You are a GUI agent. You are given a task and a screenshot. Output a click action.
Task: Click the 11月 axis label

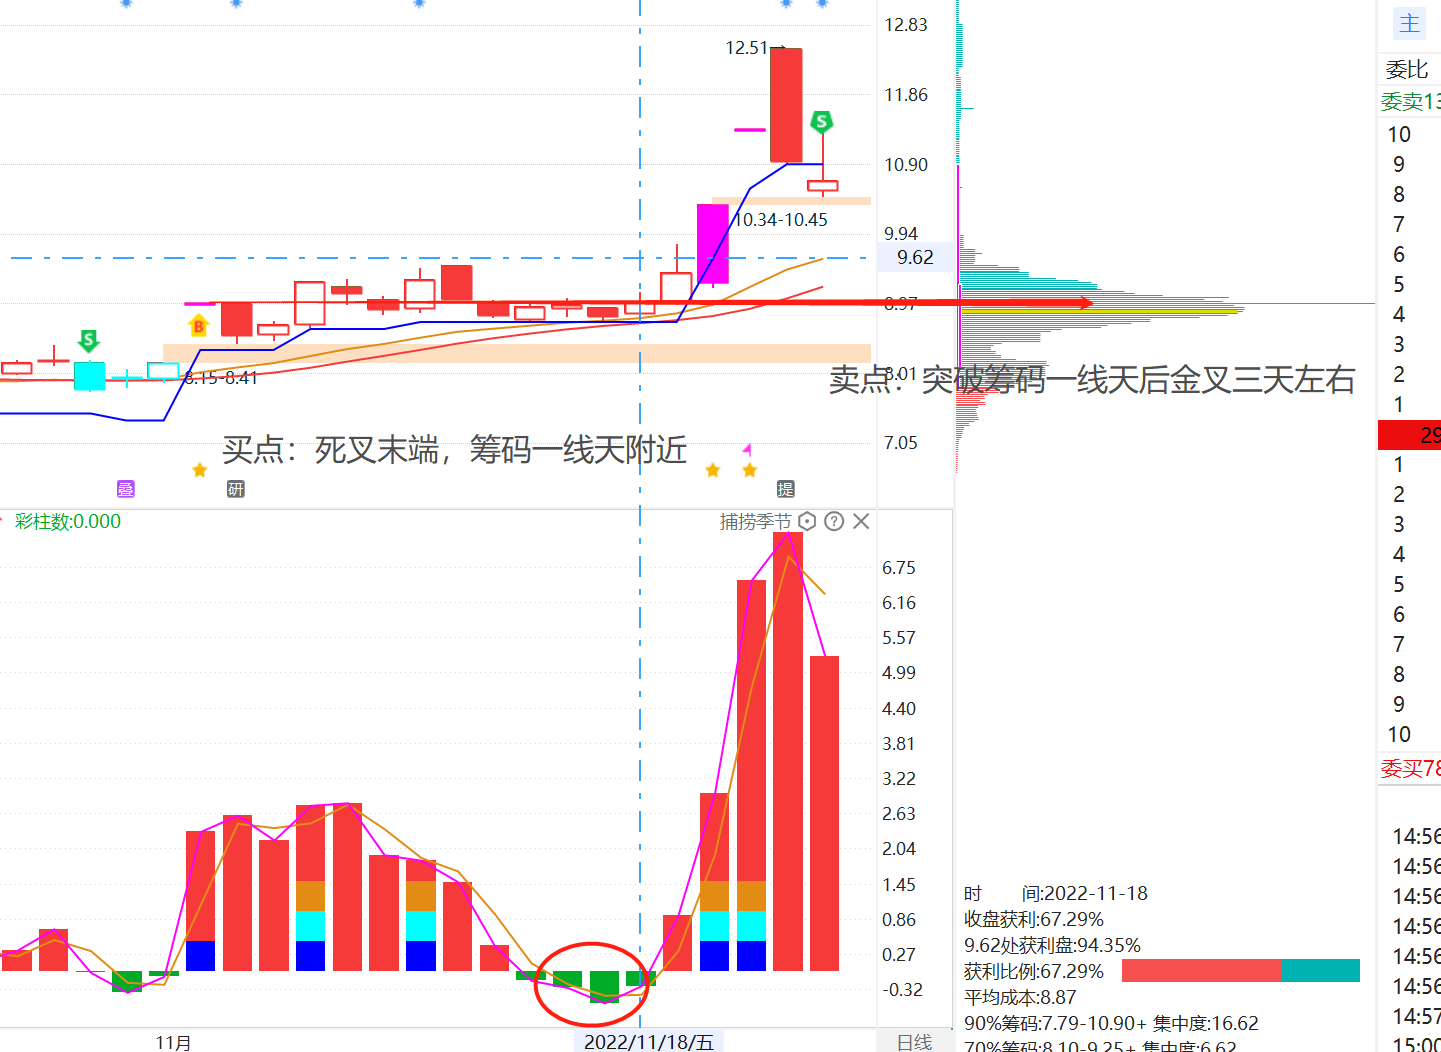click(x=173, y=1042)
